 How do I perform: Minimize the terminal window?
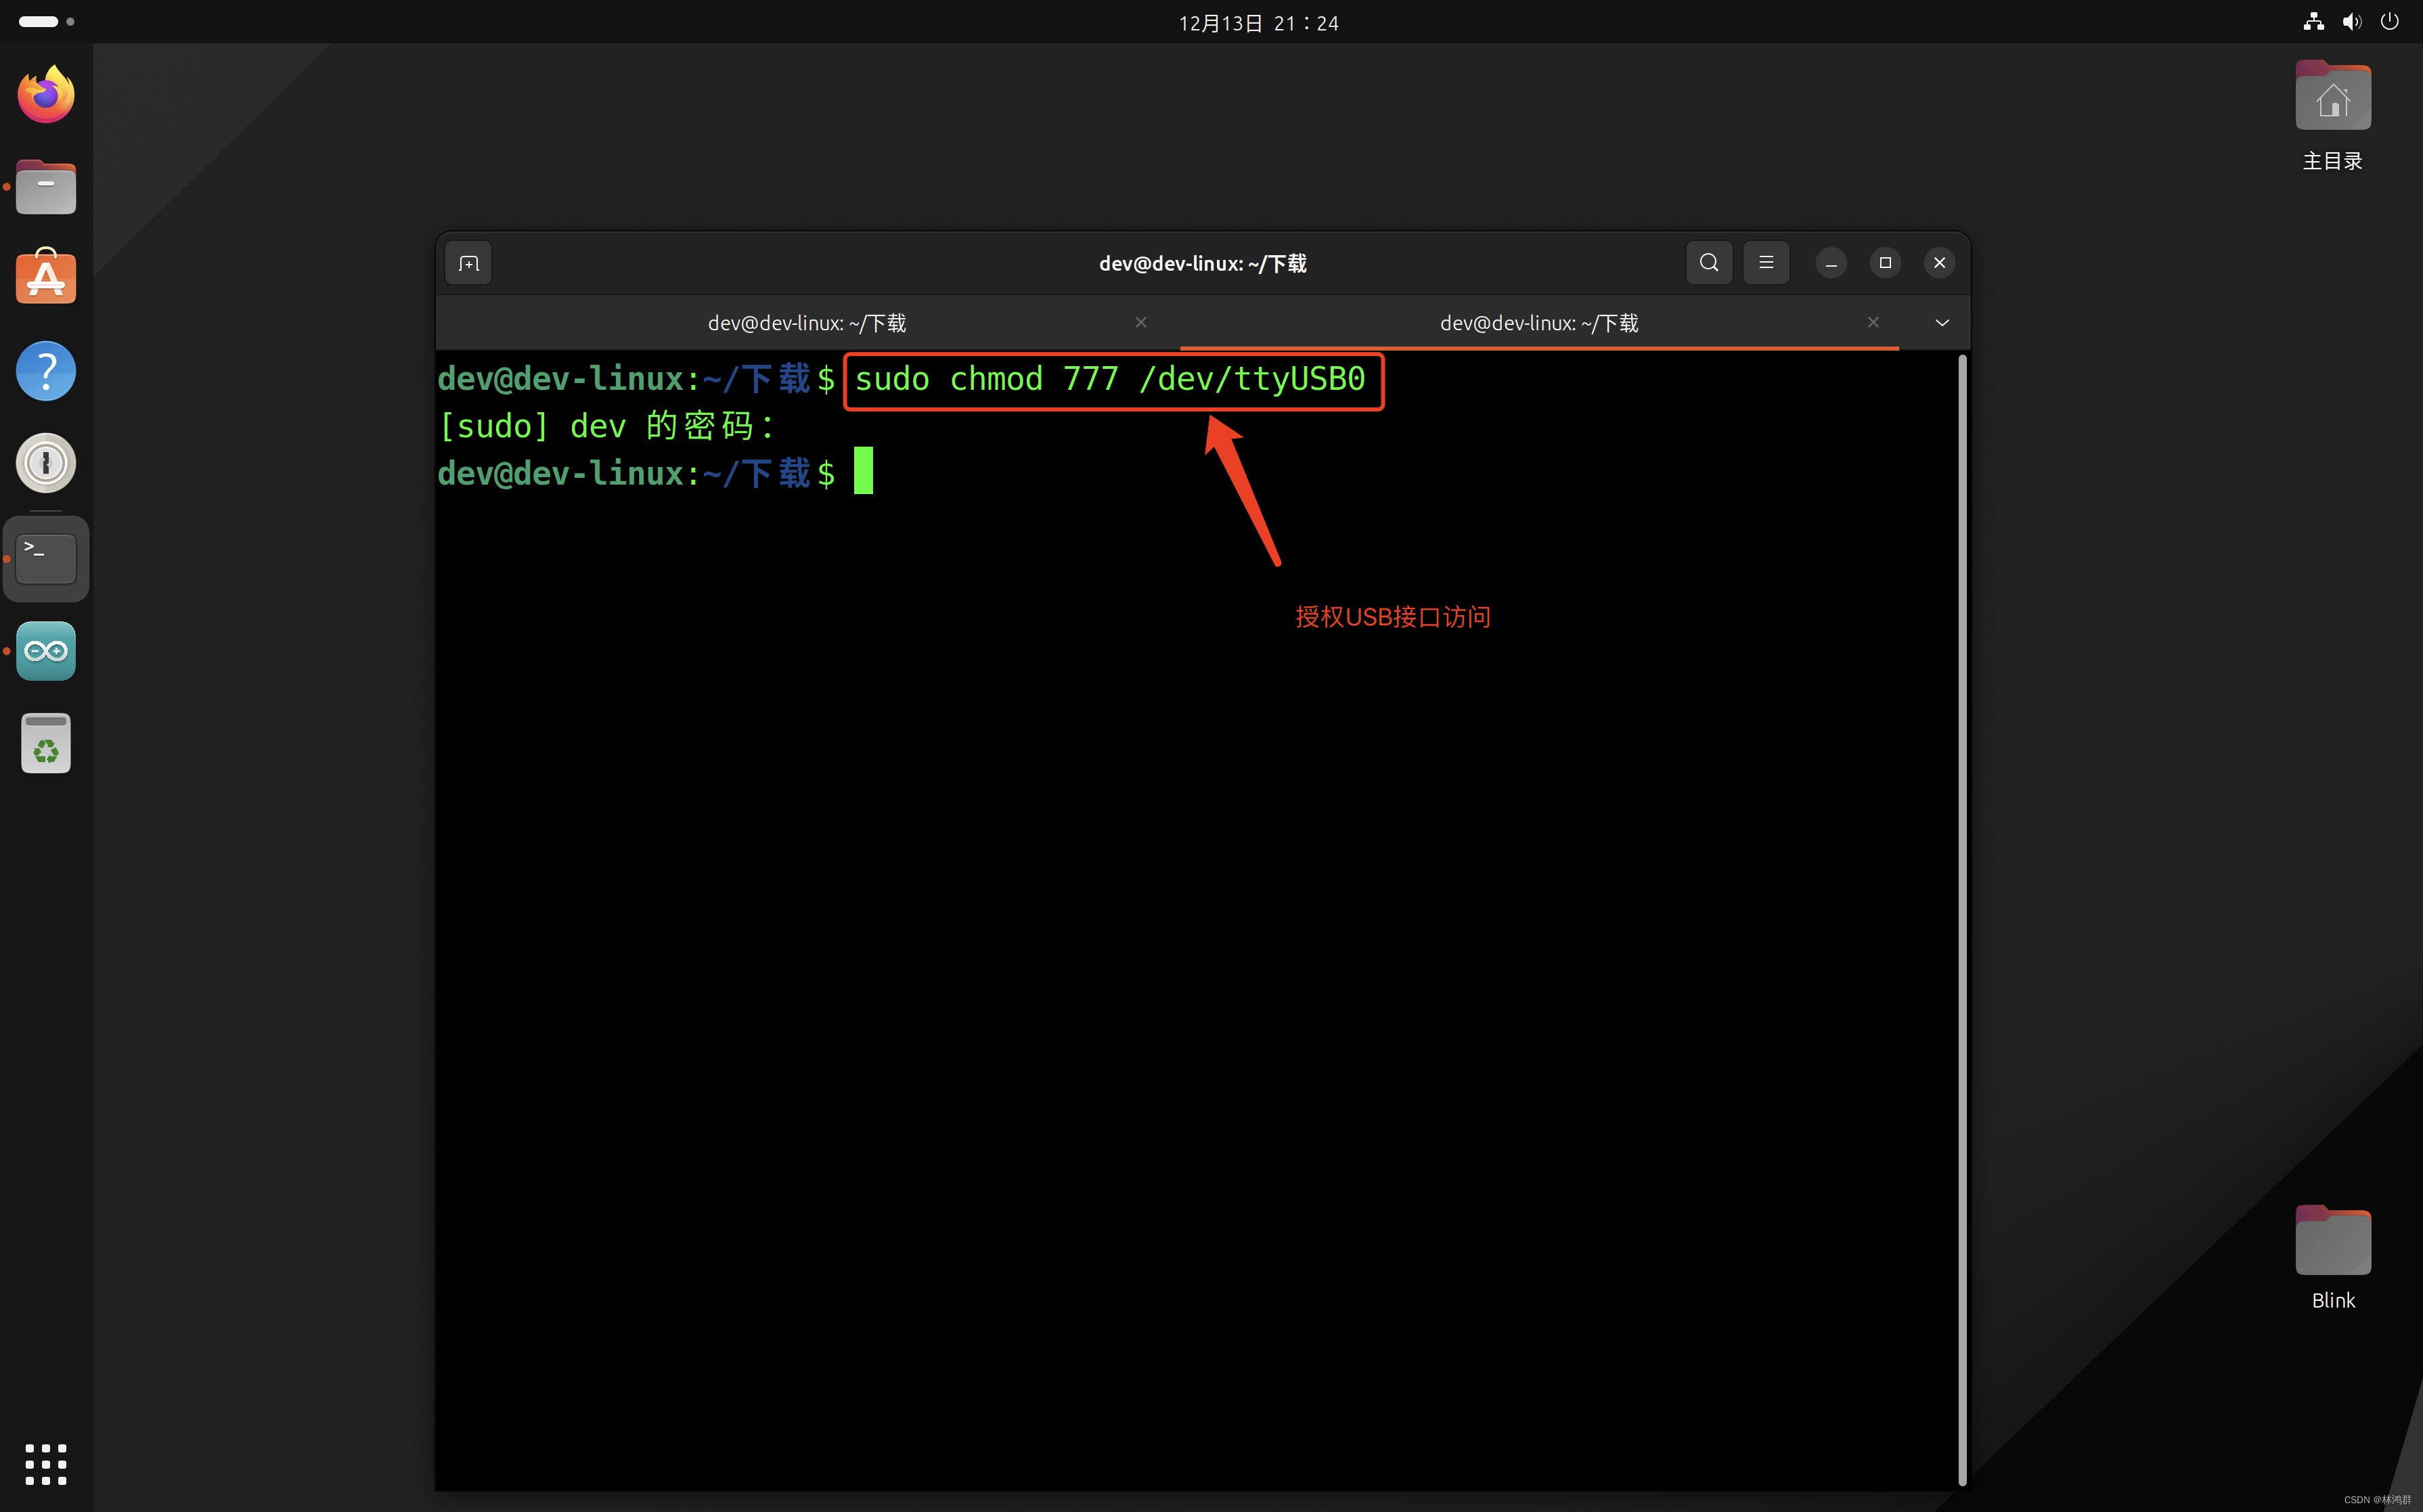[1831, 263]
